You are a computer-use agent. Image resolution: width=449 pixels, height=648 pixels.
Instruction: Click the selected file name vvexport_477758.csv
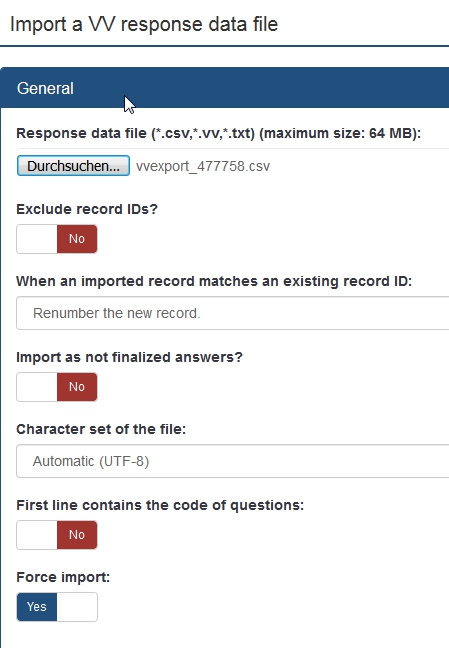(x=203, y=166)
